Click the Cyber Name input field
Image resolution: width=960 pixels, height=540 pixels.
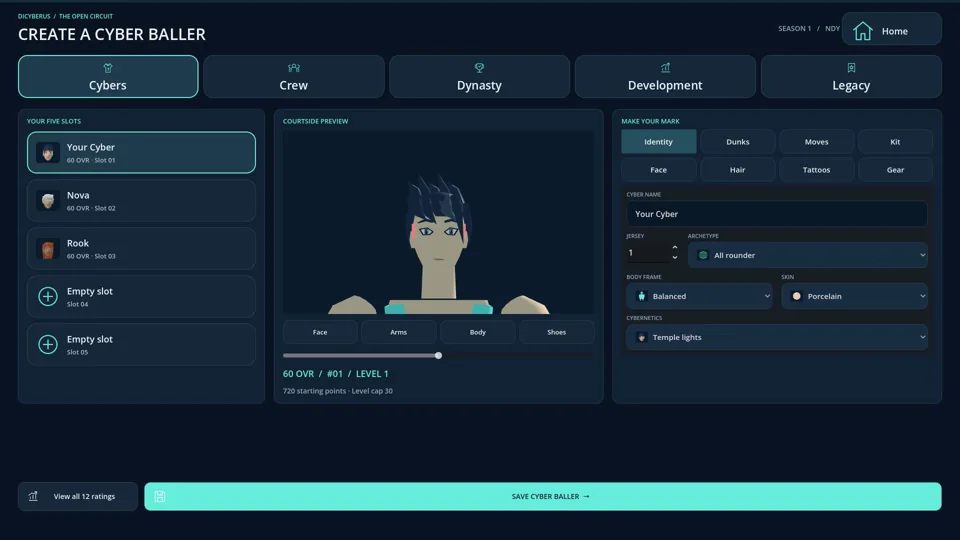776,214
